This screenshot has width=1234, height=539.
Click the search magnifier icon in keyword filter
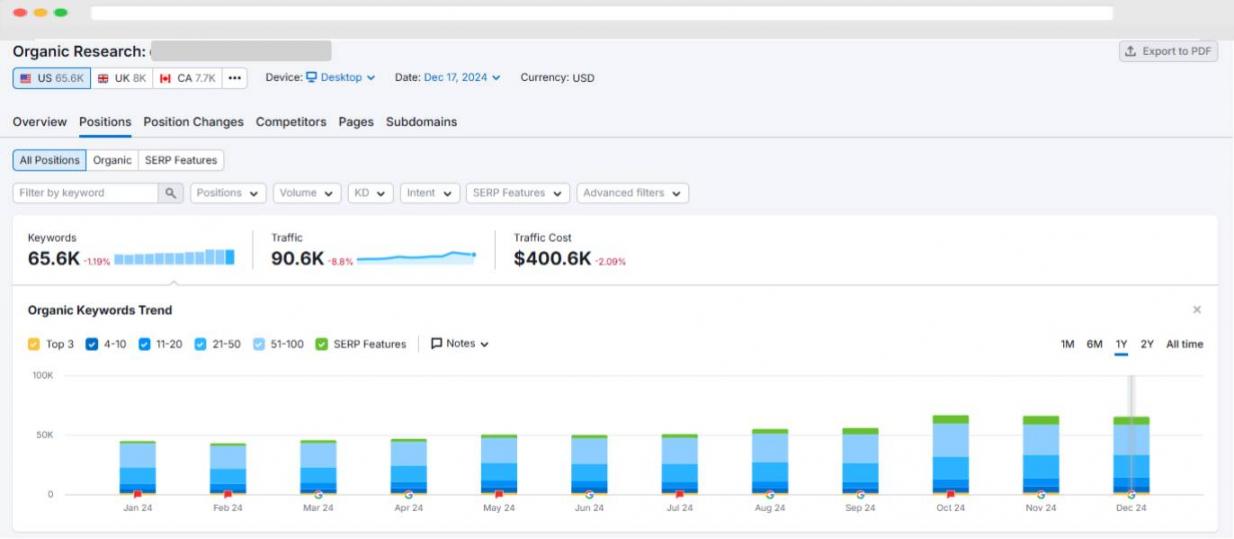171,193
